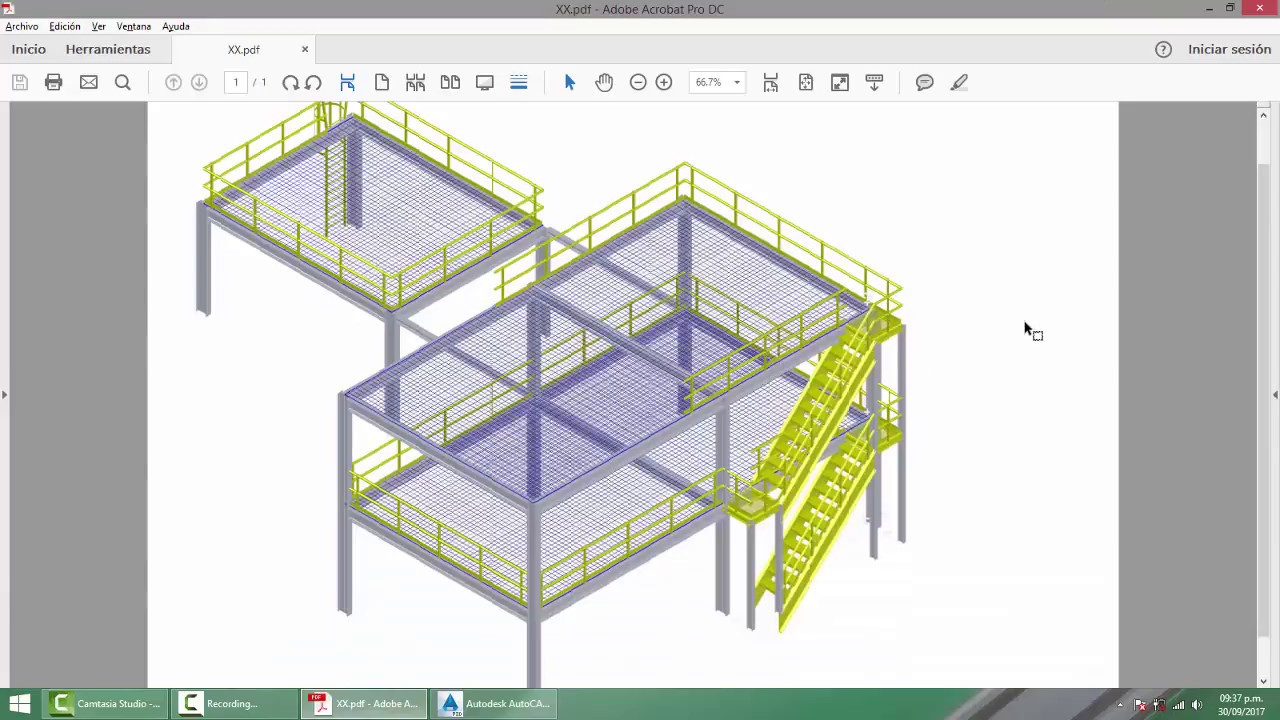
Task: Open the Archivo menu
Action: 22,27
